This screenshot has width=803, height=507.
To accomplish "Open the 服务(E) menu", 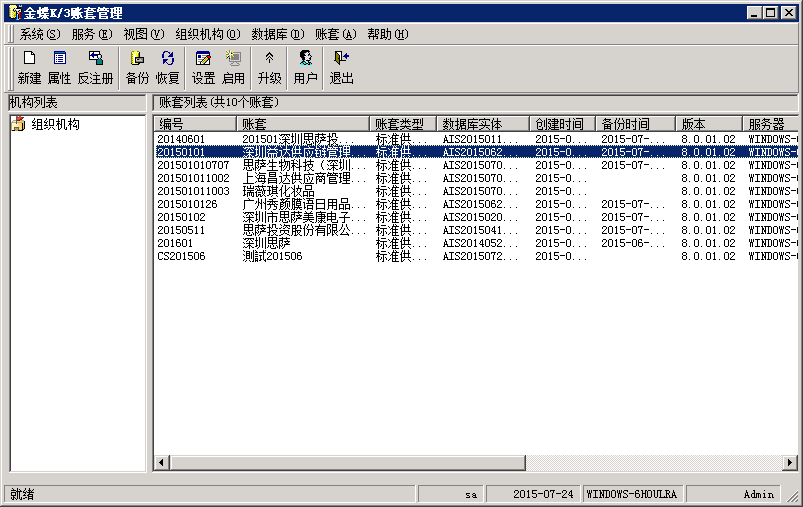I will (92, 34).
